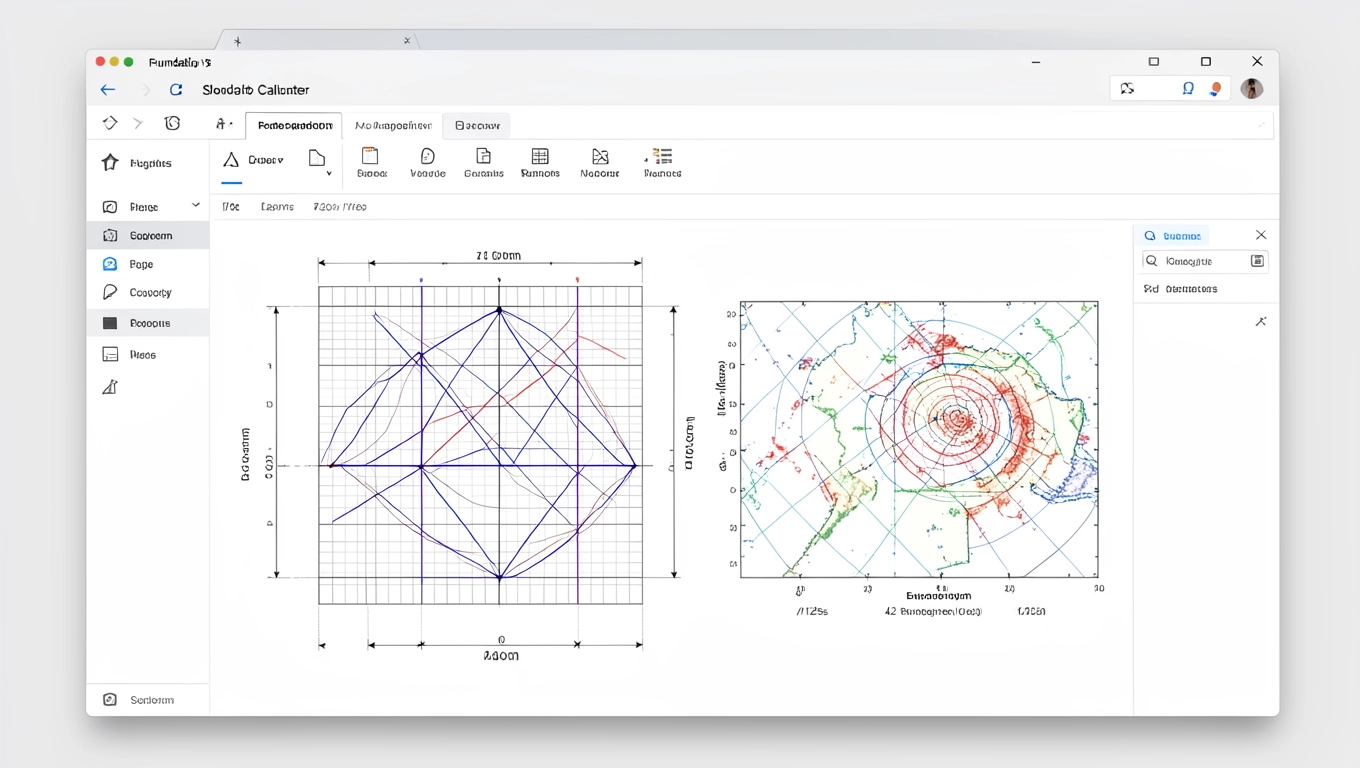Open the third sub-tab ending in 'files'
The width and height of the screenshot is (1360, 768).
[340, 207]
